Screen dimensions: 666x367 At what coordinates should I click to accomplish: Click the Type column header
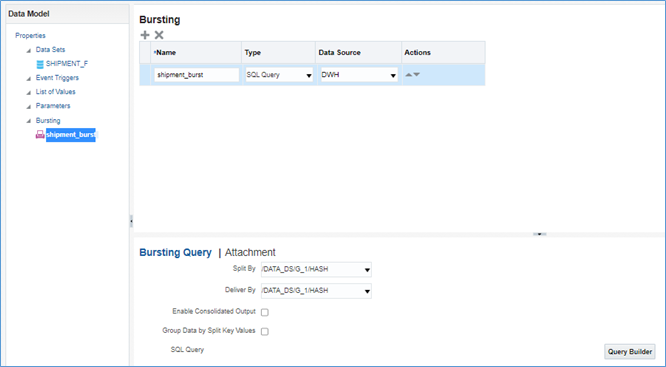pos(278,53)
